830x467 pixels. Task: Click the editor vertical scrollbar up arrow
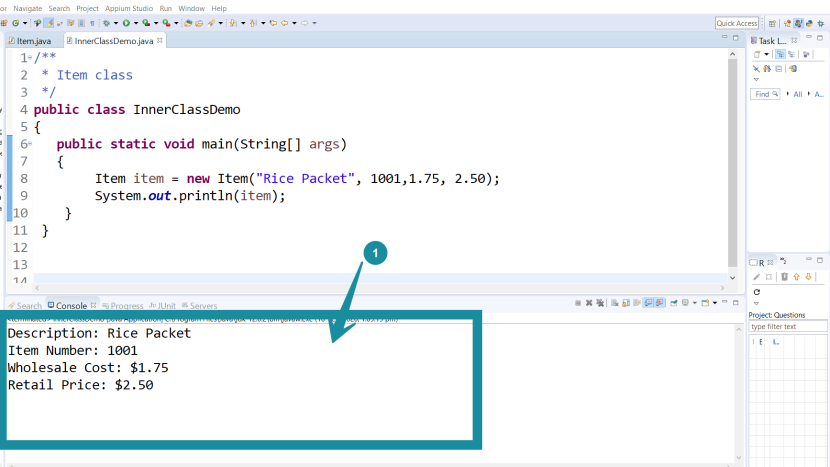point(733,53)
